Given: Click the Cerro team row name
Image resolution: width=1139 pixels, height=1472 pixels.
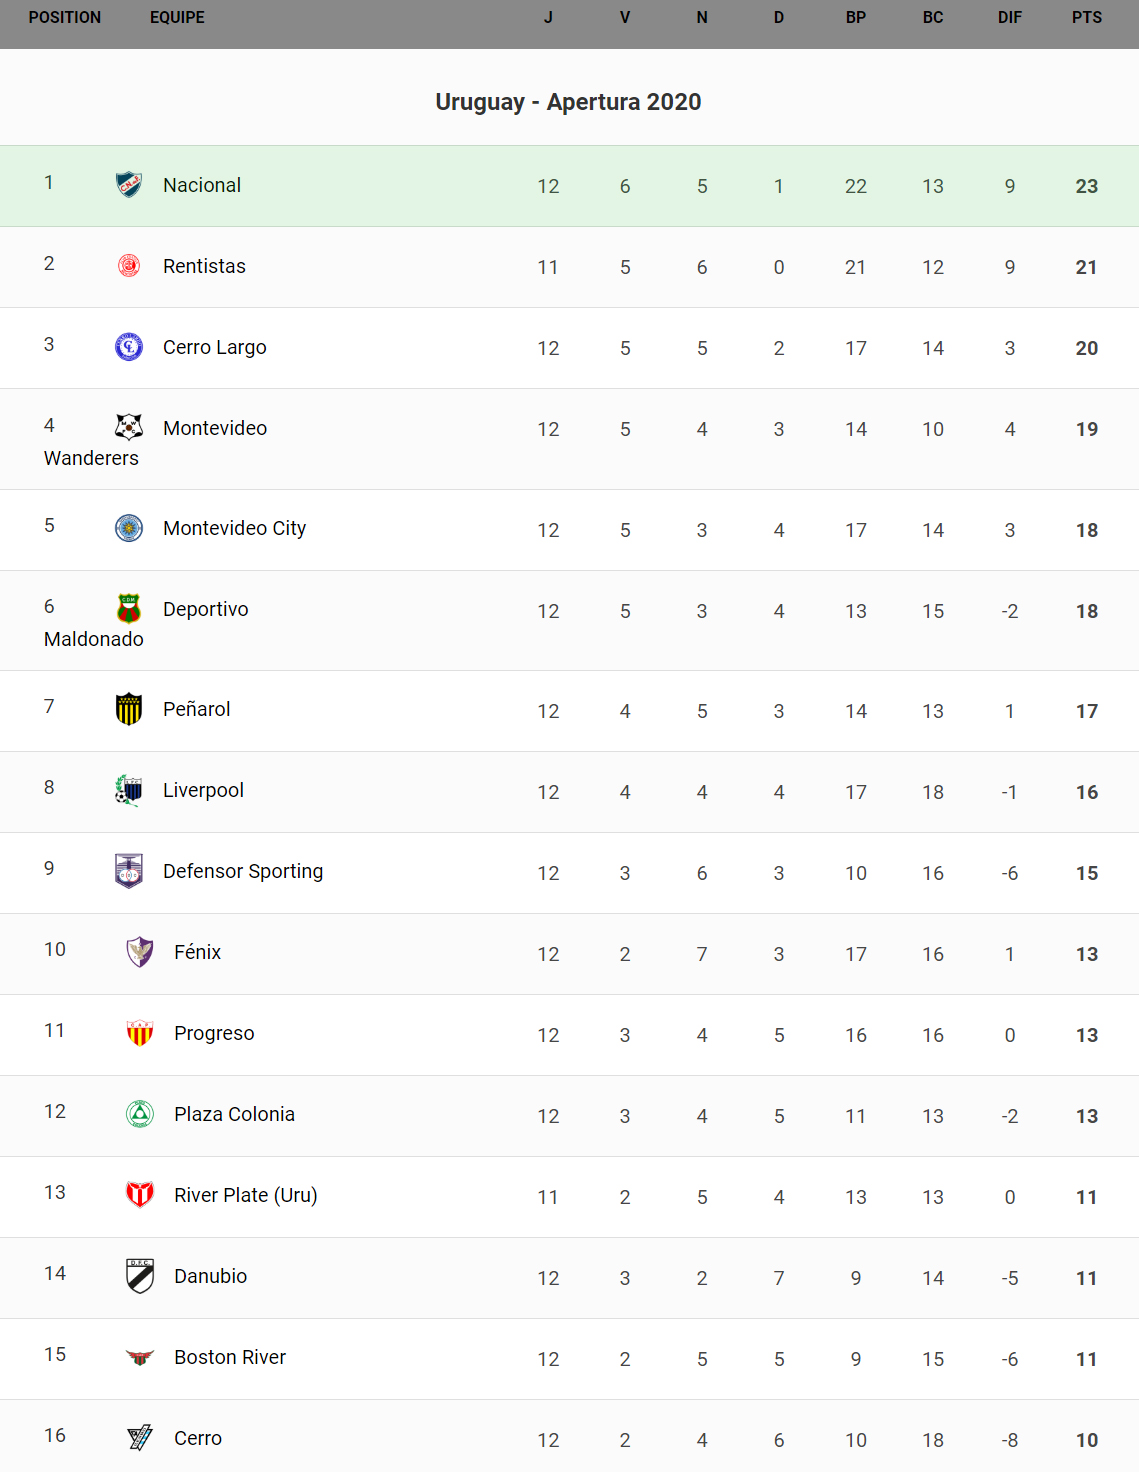Looking at the screenshot, I should pyautogui.click(x=198, y=1438).
